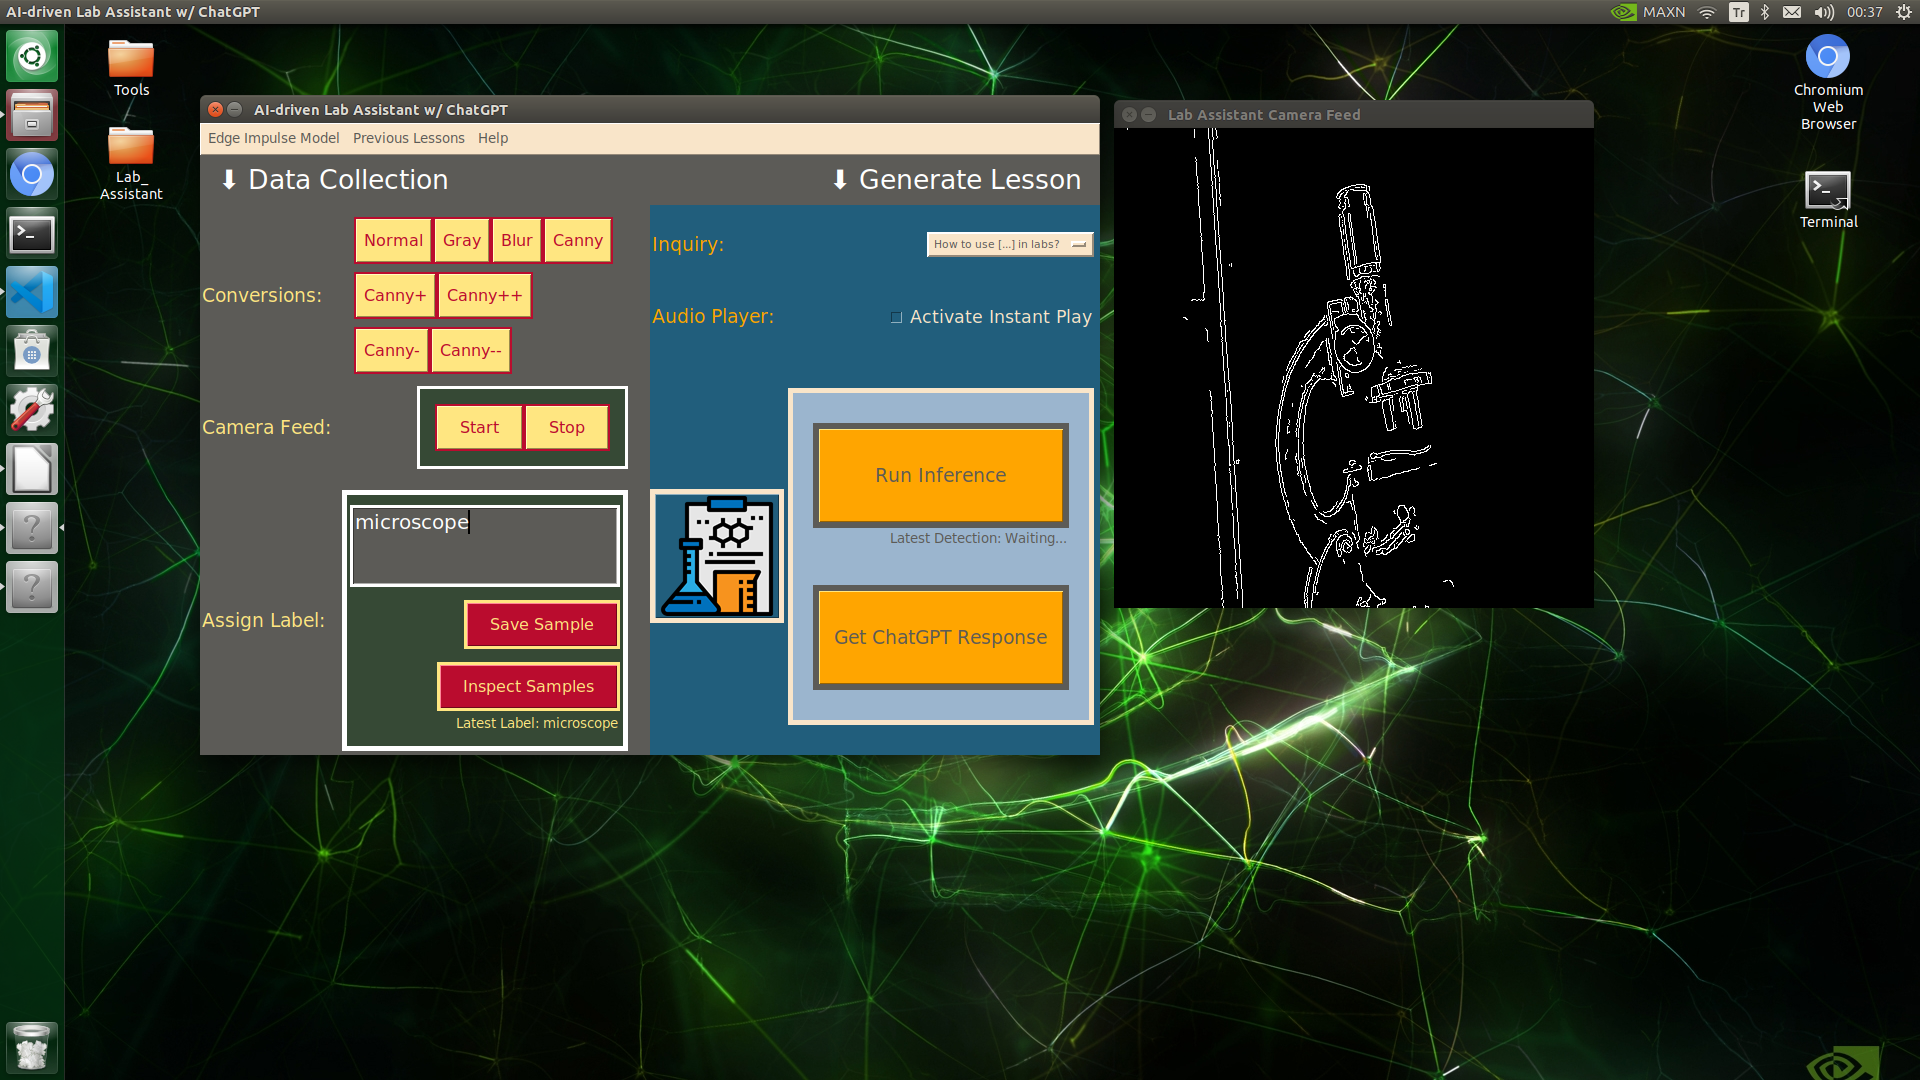Open the Previous Lessons menu
The height and width of the screenshot is (1080, 1920).
409,137
